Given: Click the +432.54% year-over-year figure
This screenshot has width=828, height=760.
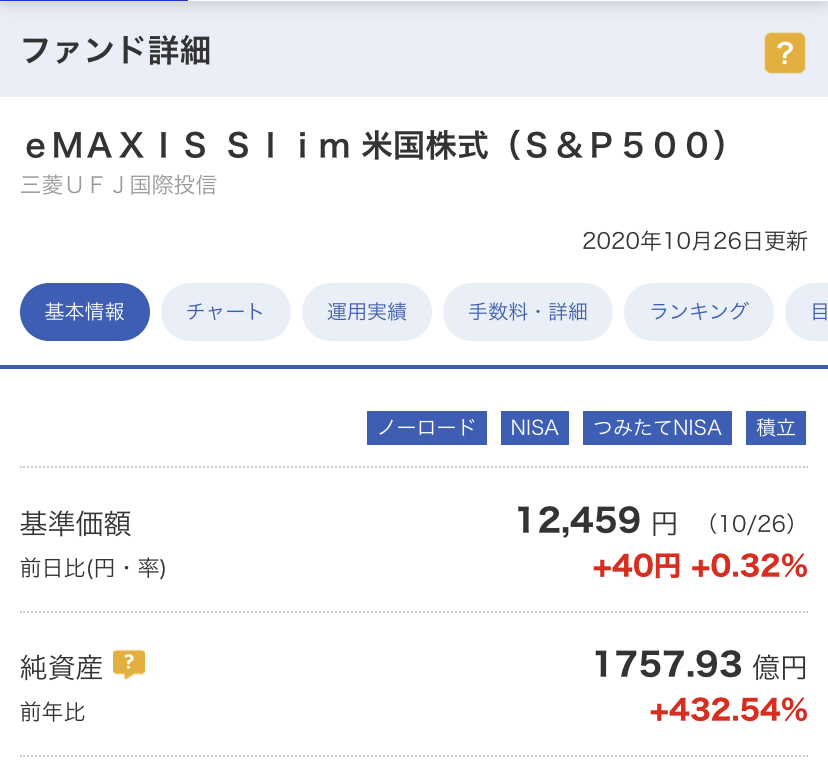Looking at the screenshot, I should coord(728,711).
